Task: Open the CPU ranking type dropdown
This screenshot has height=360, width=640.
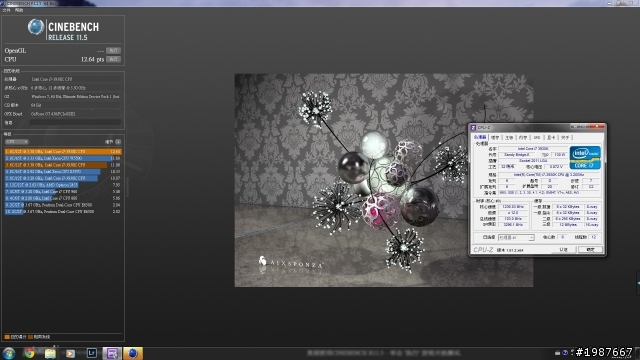Action: [x=17, y=142]
